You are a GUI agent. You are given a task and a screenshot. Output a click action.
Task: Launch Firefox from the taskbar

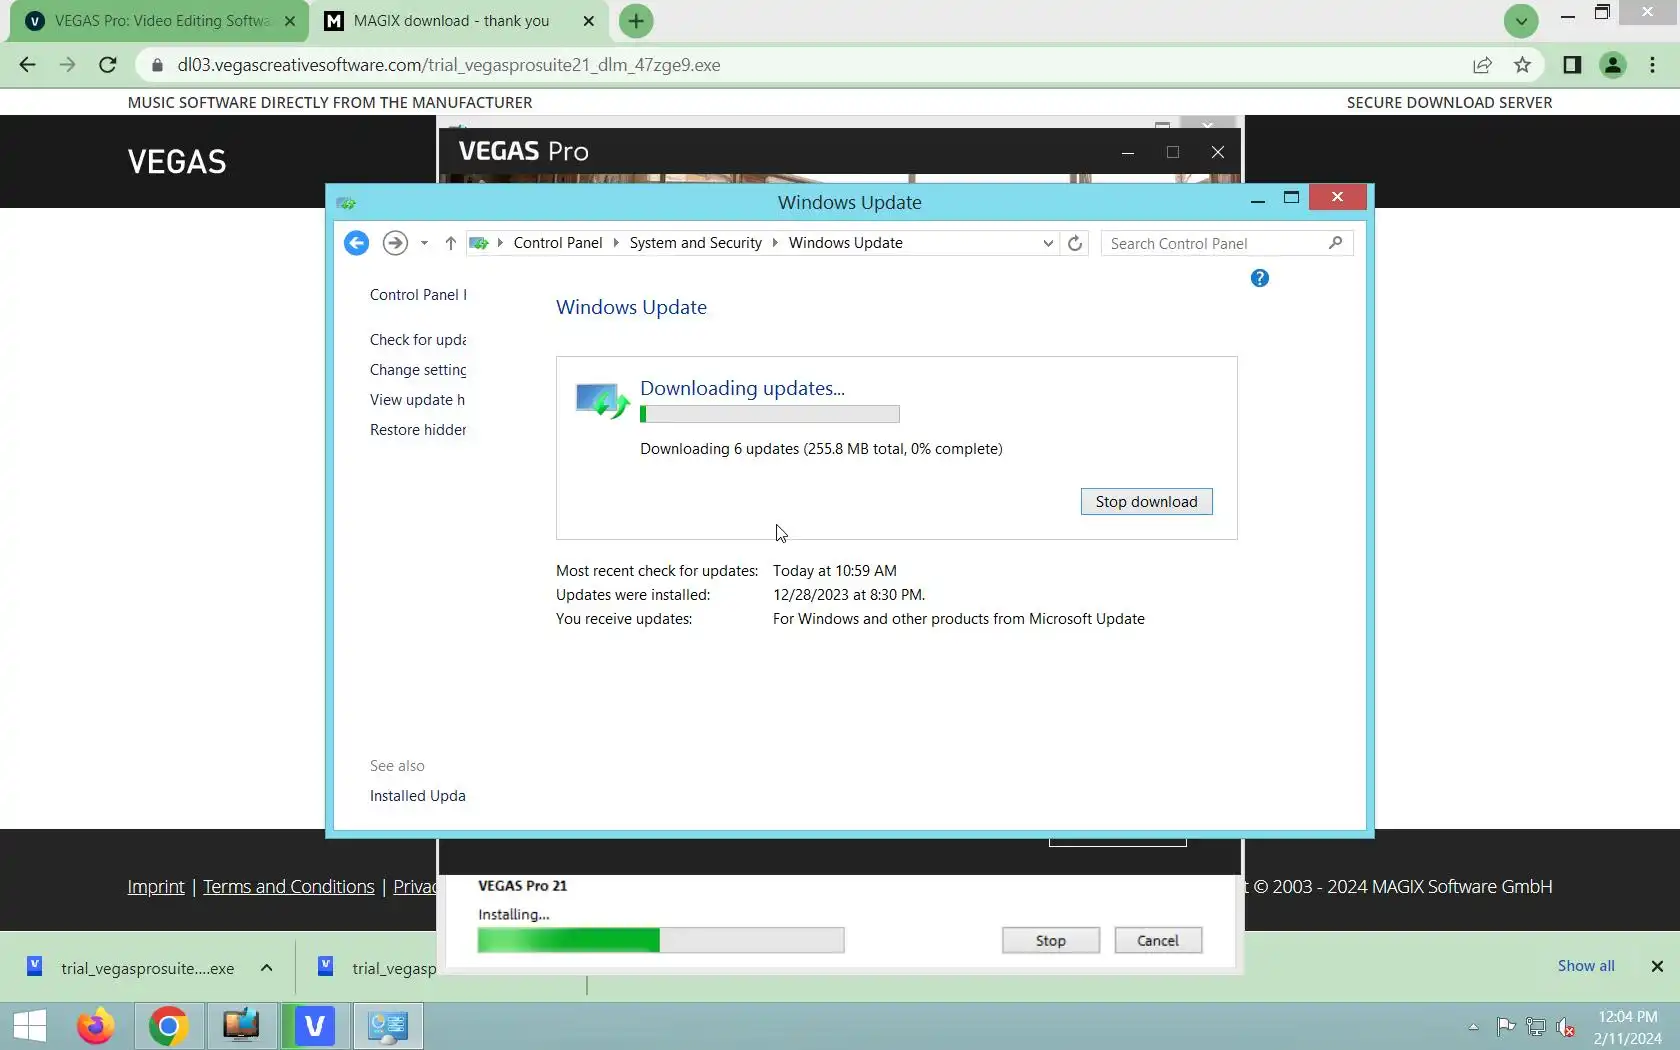pyautogui.click(x=96, y=1026)
